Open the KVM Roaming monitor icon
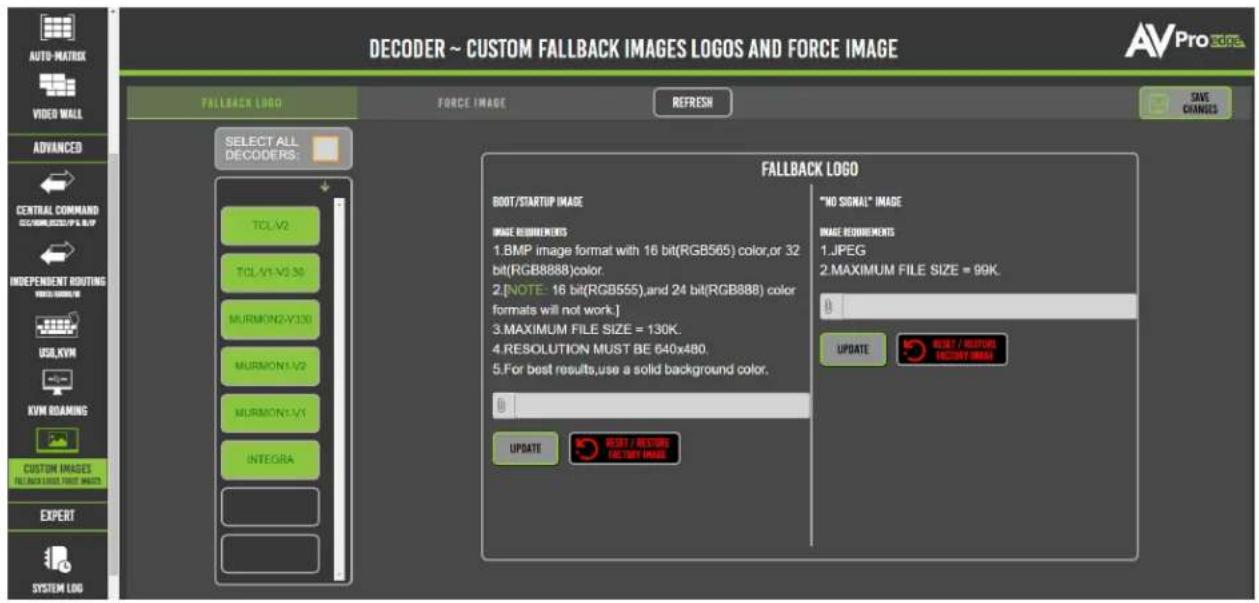Screen dimensions: 1259x603 (56, 384)
